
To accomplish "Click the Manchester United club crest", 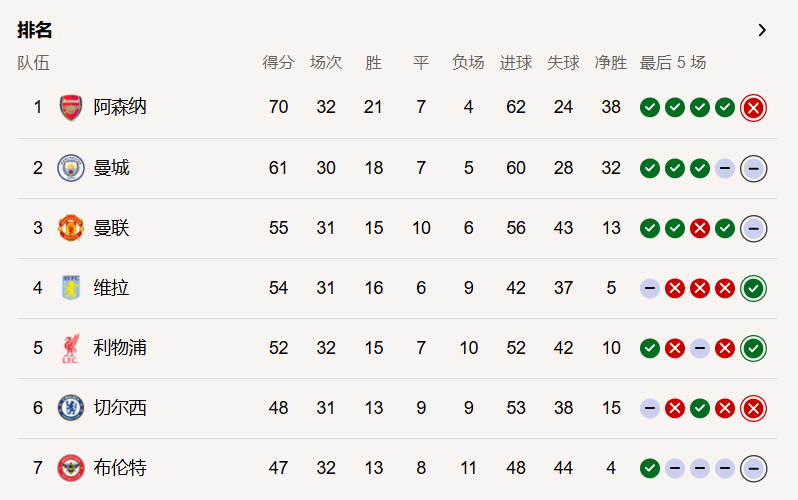I will [x=70, y=227].
